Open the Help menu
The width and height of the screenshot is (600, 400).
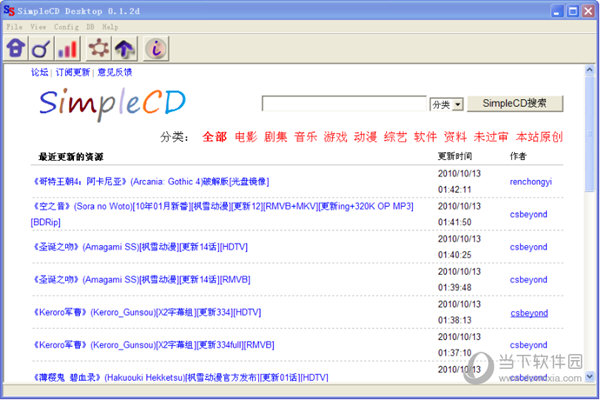[110, 27]
